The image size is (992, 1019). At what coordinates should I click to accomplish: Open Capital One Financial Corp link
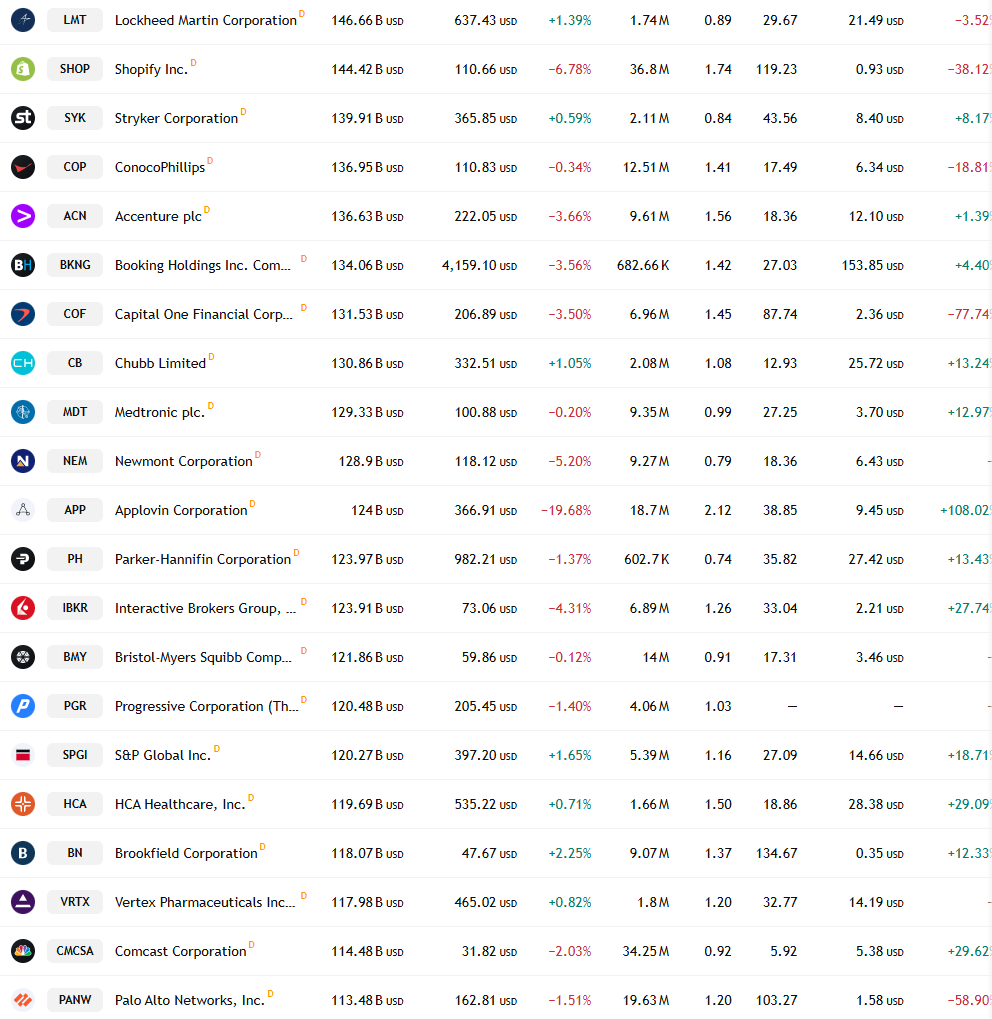point(203,315)
